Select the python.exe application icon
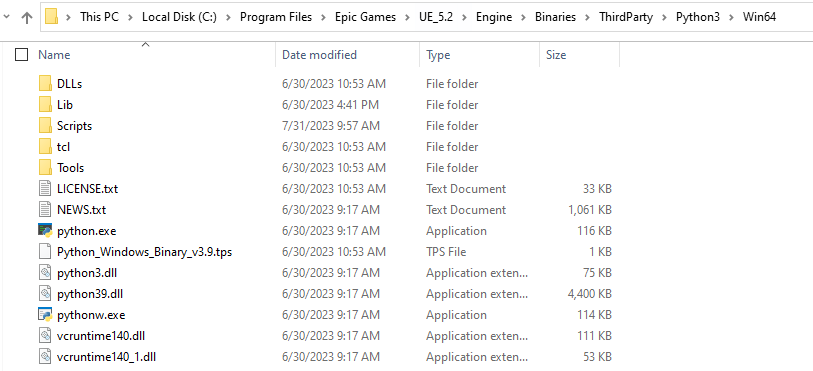This screenshot has width=813, height=371. coord(46,231)
